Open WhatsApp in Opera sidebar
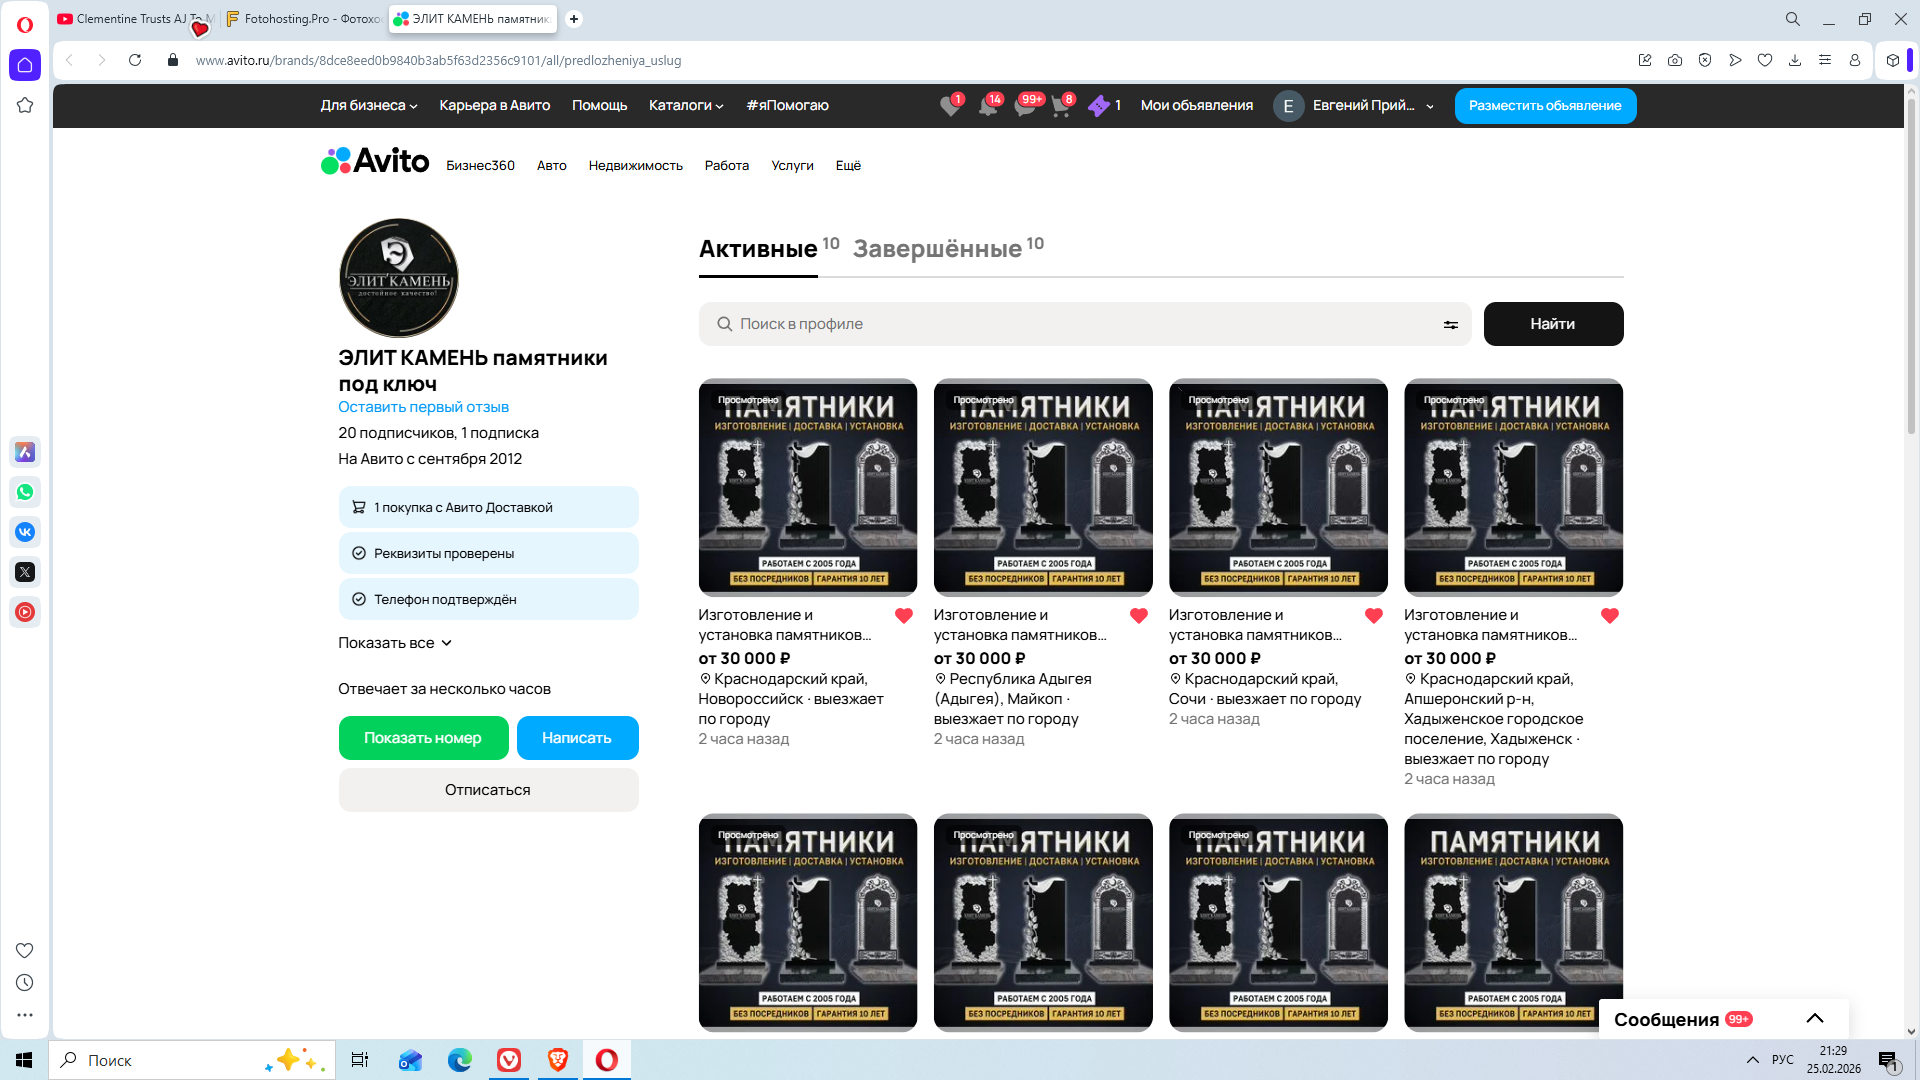 pyautogui.click(x=25, y=492)
